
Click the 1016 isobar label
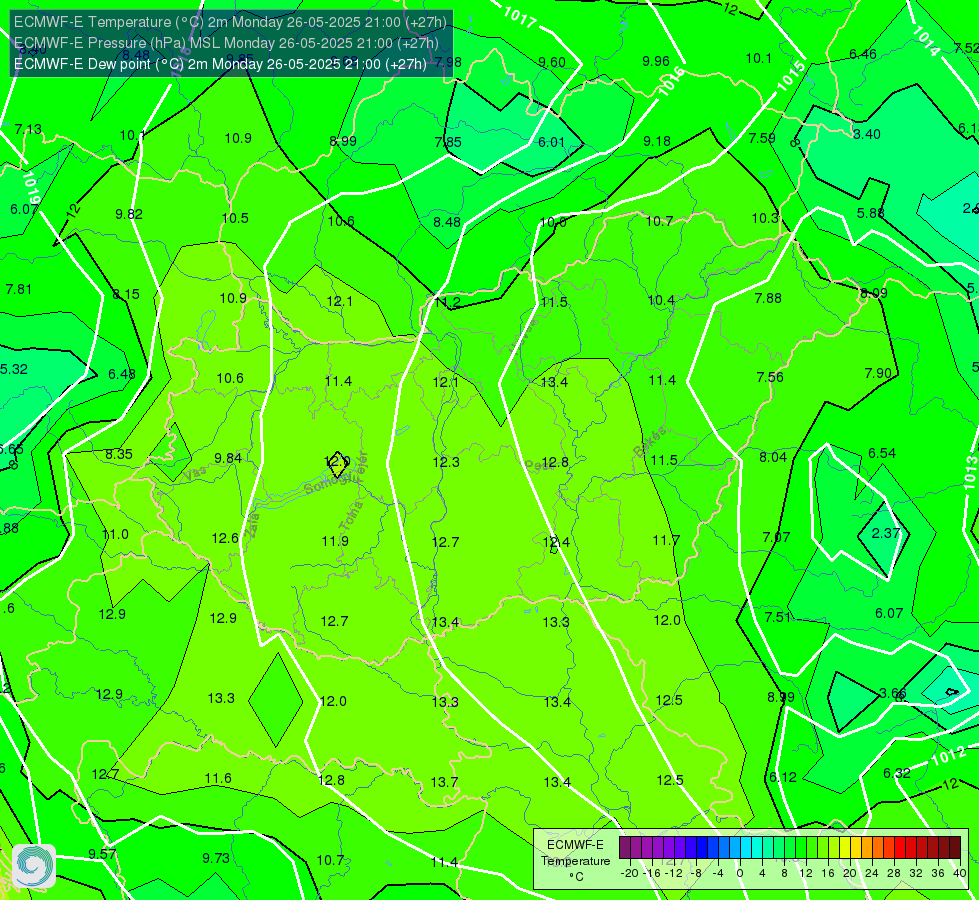click(x=671, y=82)
